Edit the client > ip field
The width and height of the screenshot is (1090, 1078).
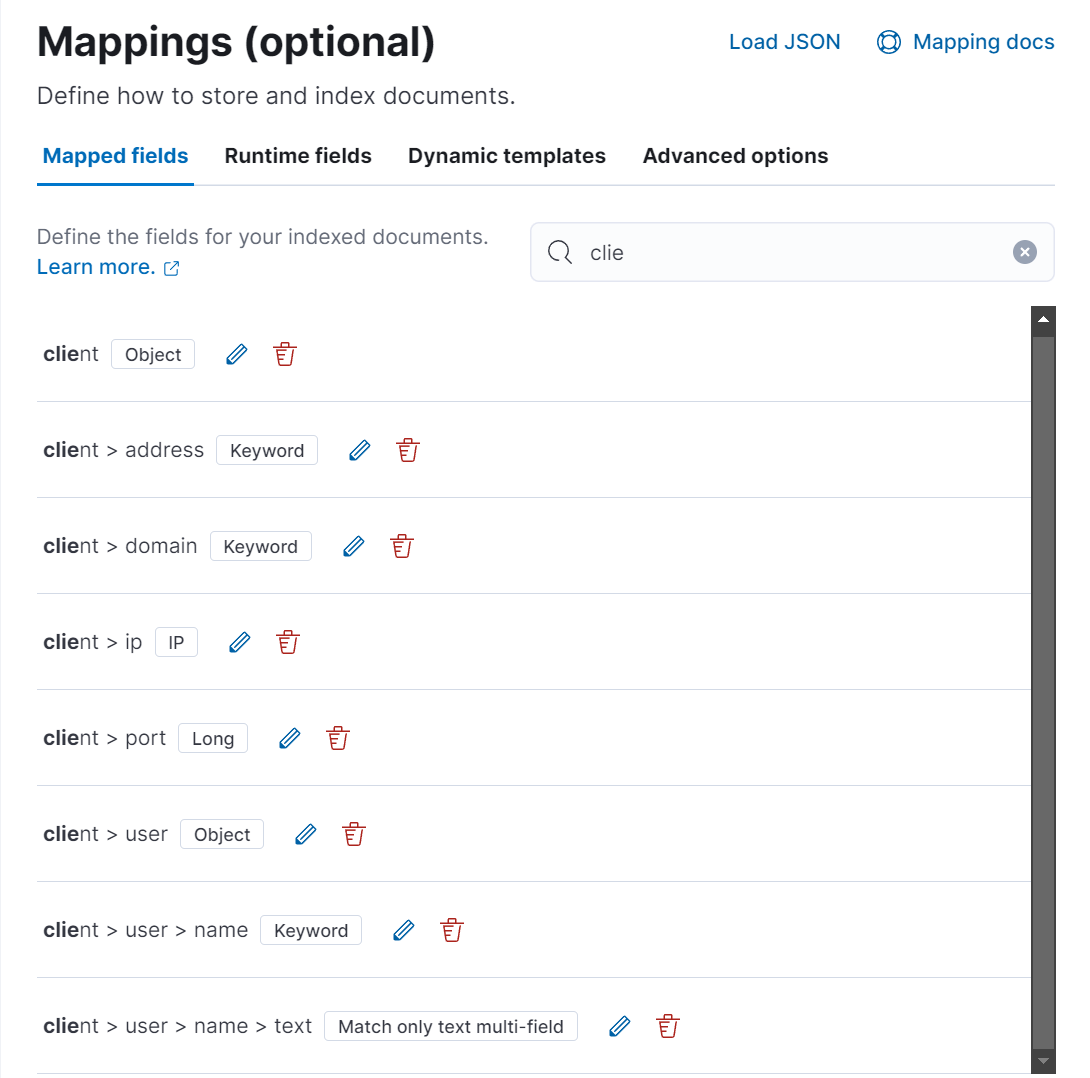click(x=239, y=642)
